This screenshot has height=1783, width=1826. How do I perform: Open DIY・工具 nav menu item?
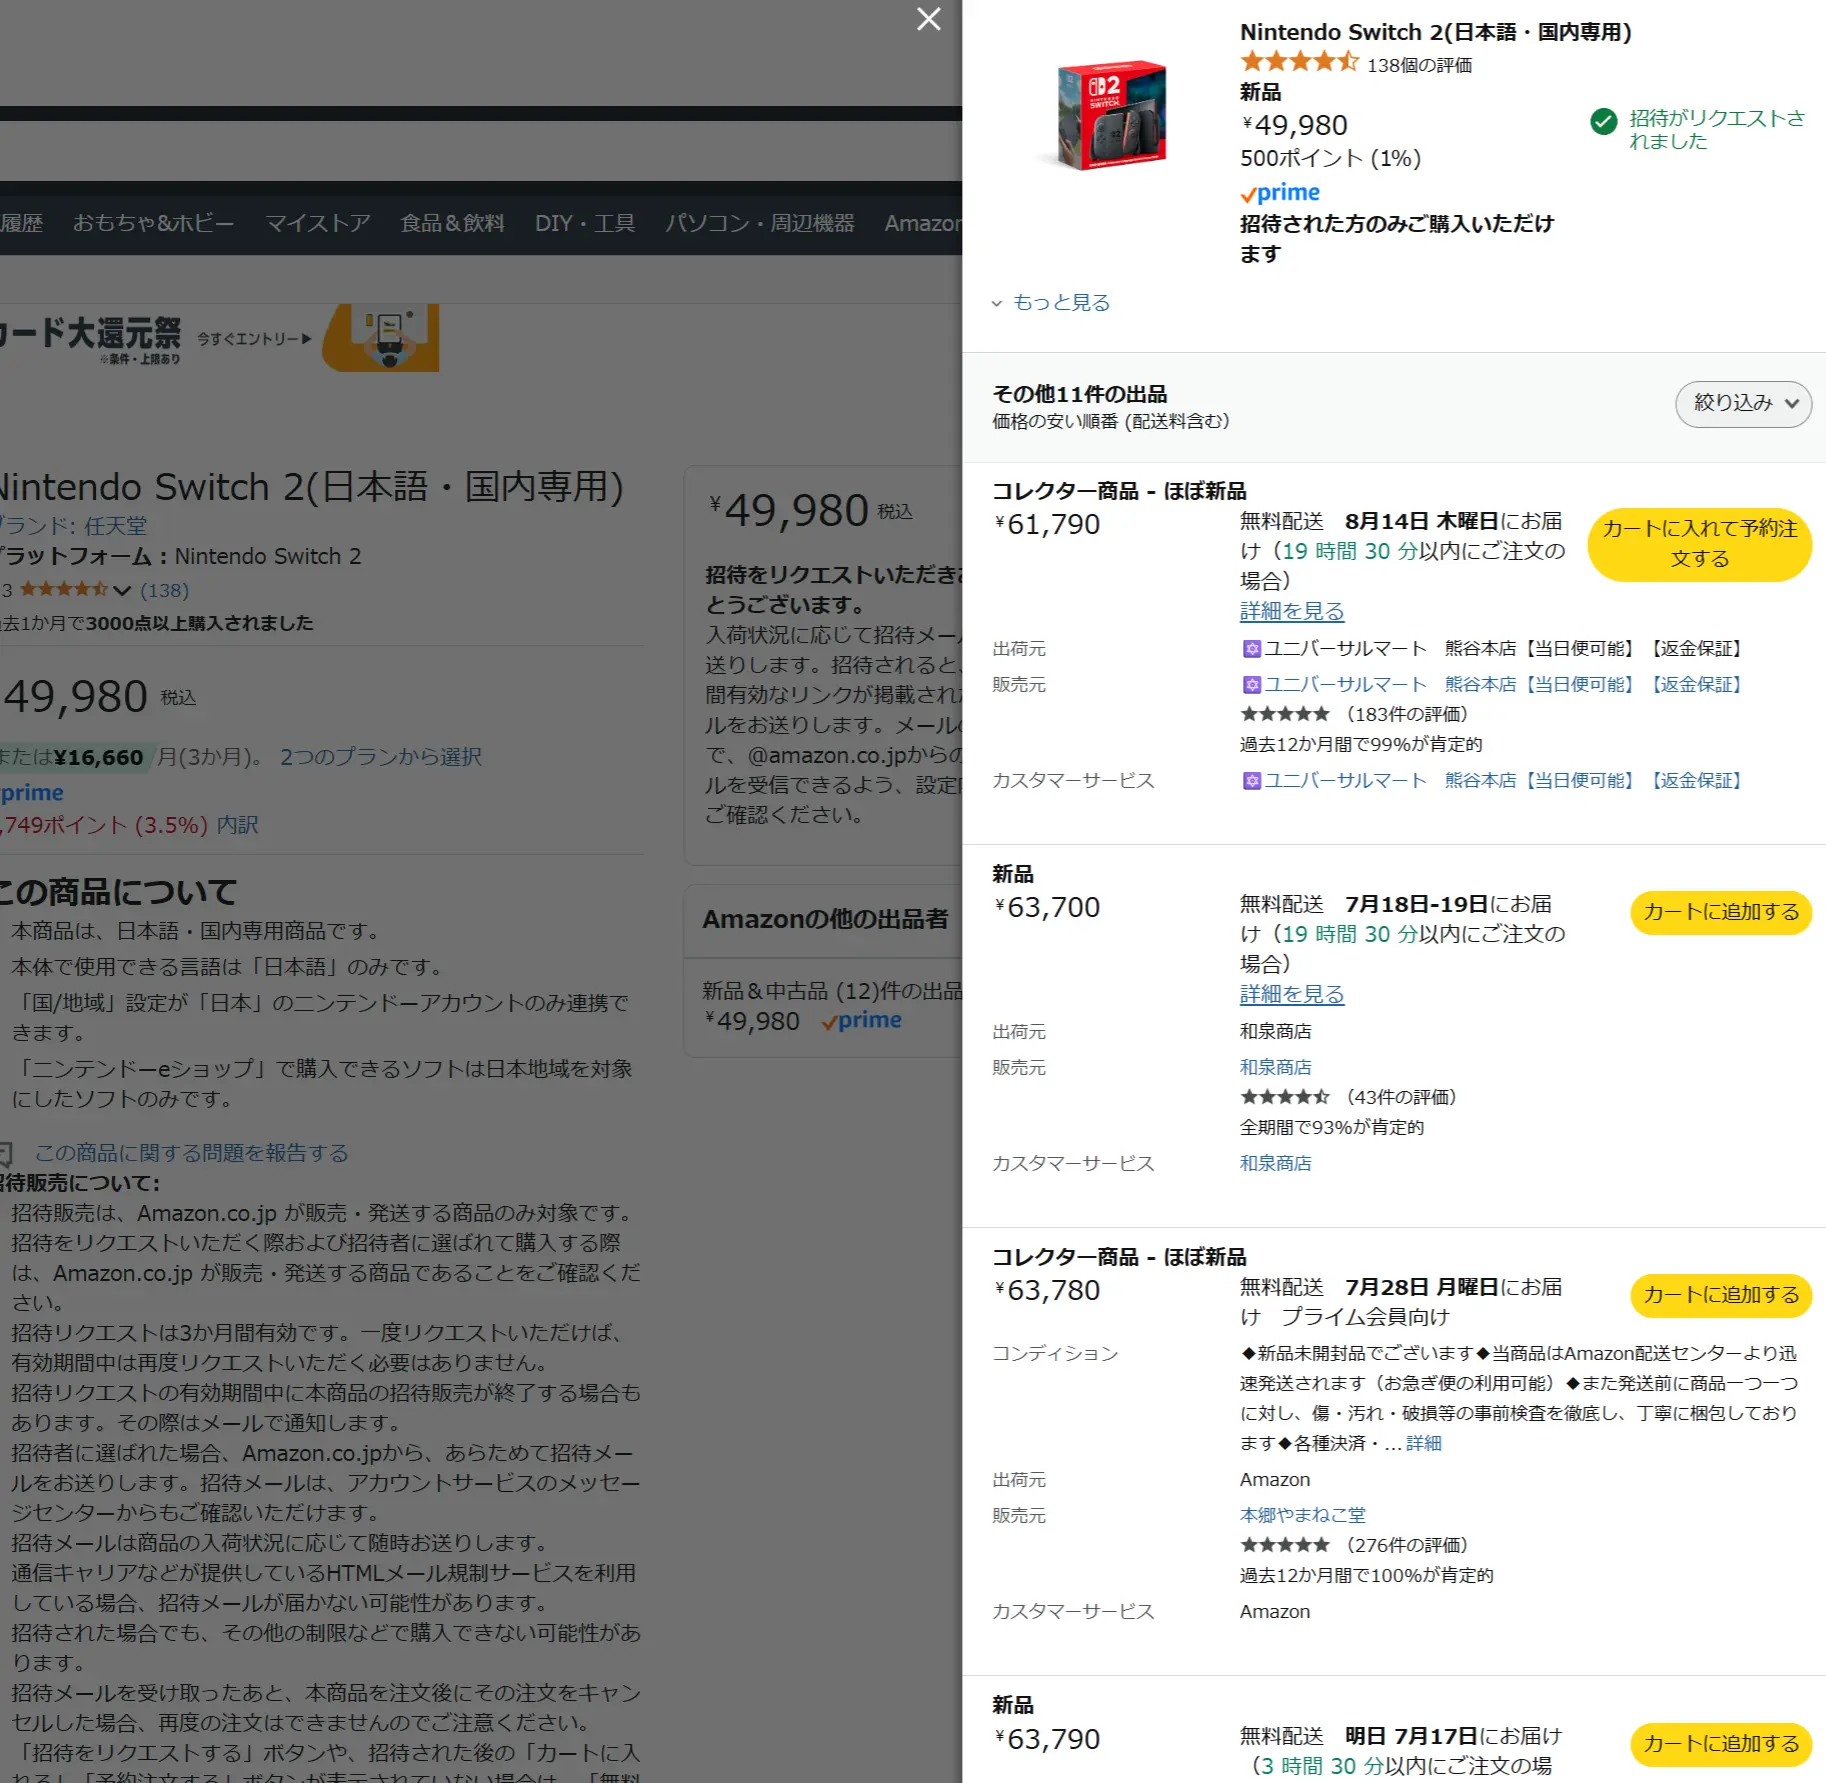tap(585, 223)
